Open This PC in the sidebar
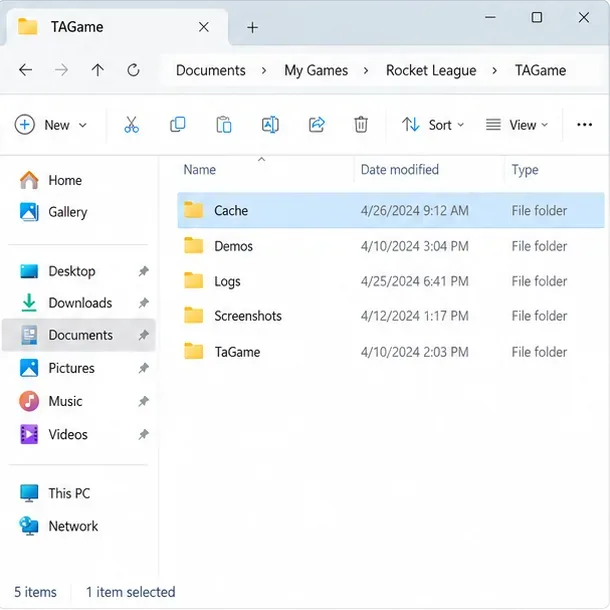The height and width of the screenshot is (610, 610). pyautogui.click(x=55, y=493)
